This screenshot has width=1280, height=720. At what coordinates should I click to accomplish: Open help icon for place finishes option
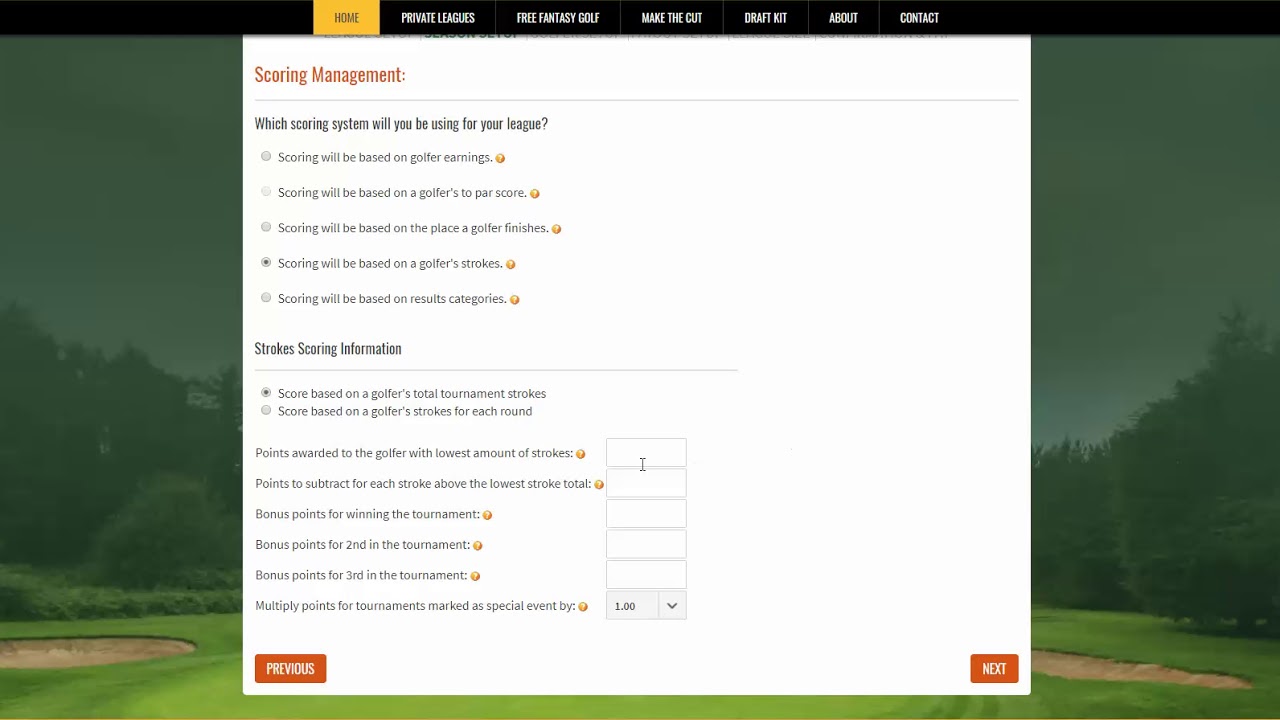click(556, 229)
